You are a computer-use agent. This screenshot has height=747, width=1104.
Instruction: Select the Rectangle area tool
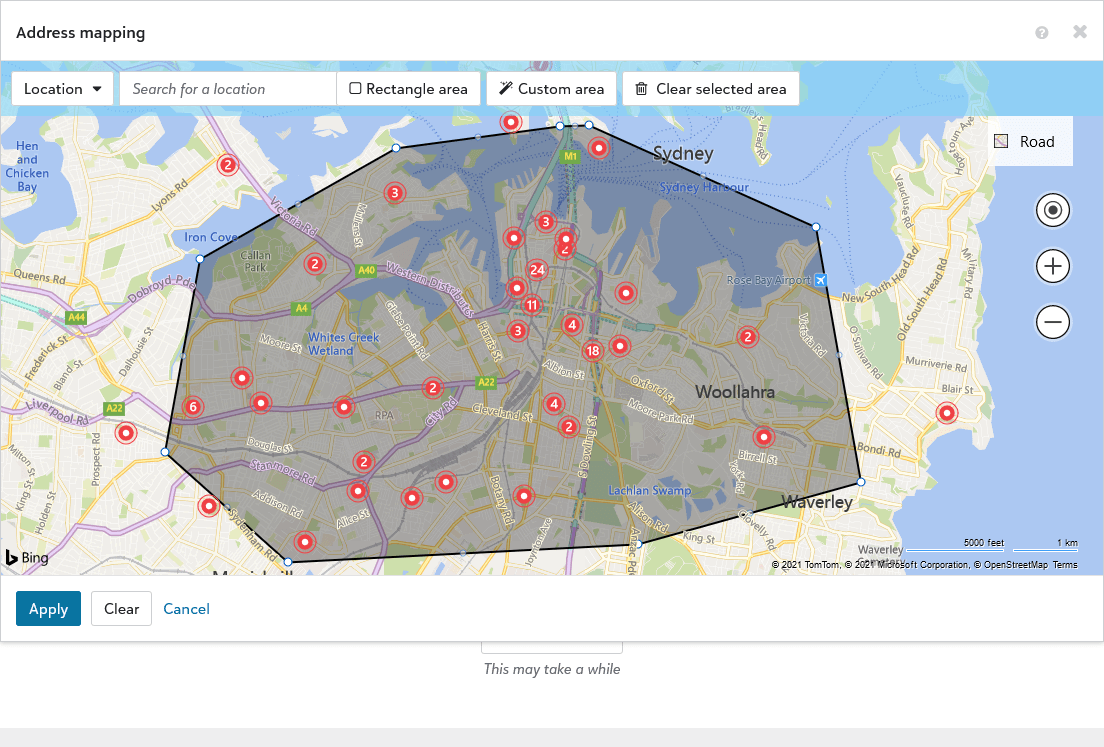pyautogui.click(x=408, y=89)
